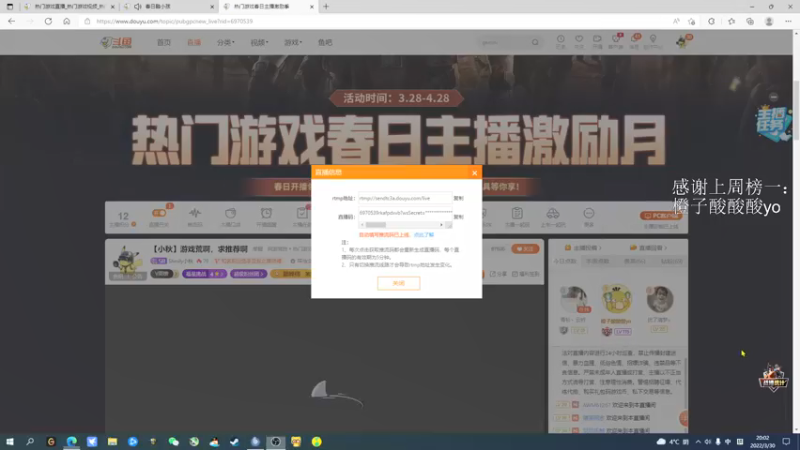Minimize the floating side widget

tap(773, 97)
